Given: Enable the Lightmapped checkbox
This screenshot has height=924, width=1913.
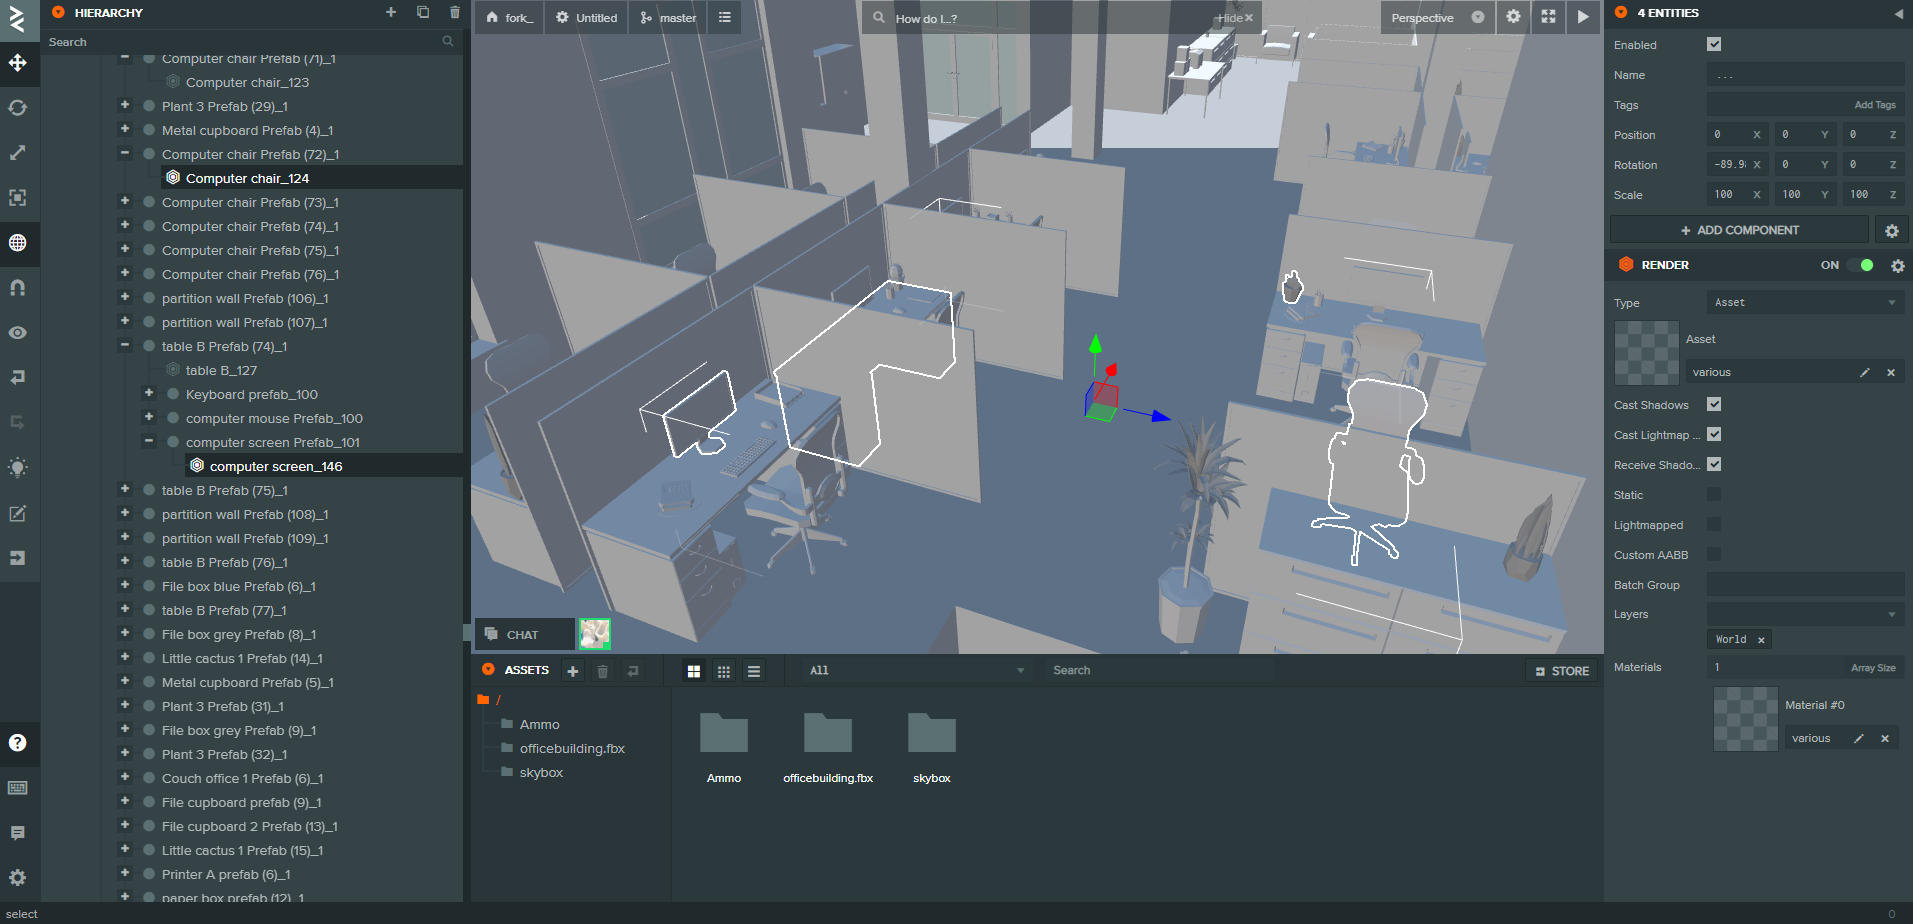Looking at the screenshot, I should coord(1714,524).
